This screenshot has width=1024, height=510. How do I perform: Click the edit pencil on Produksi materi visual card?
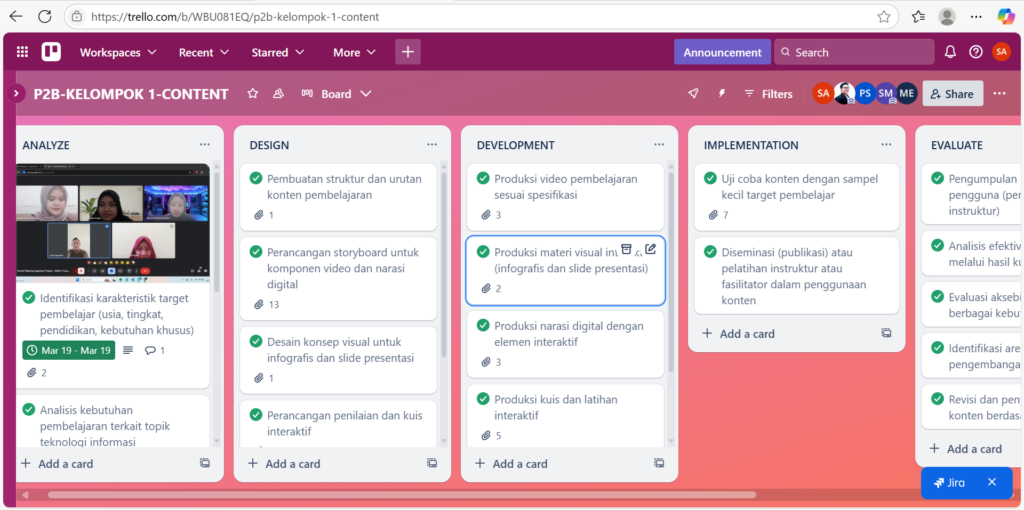651,249
